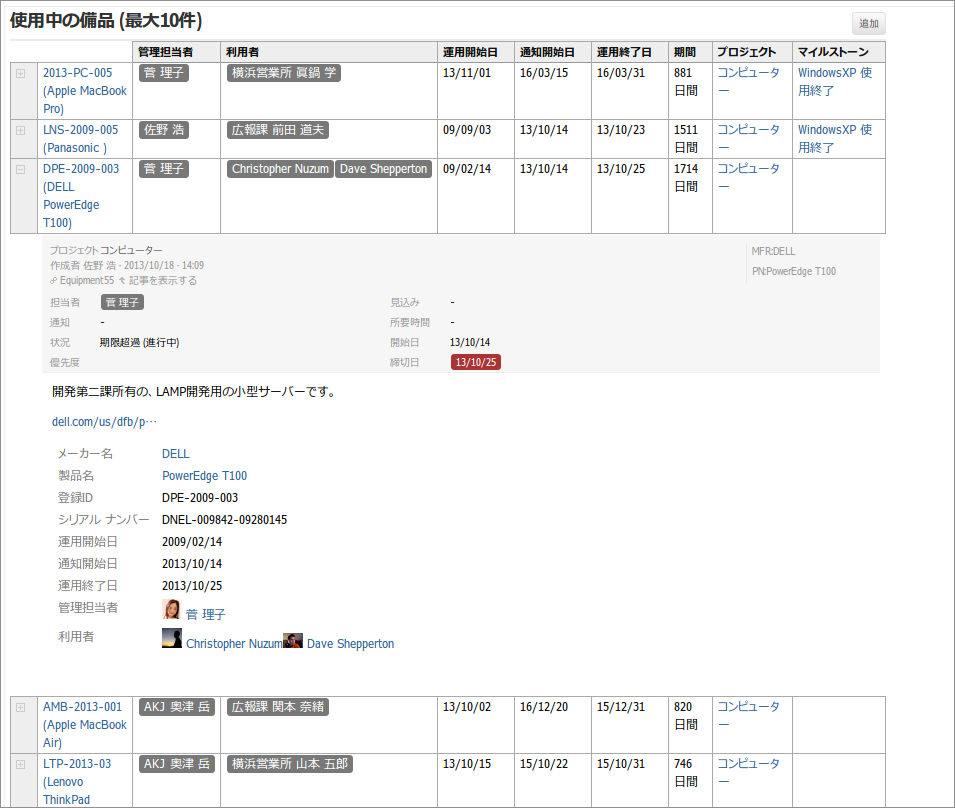Click the PN:PowerEdge T100 text
Image resolution: width=955 pixels, height=808 pixels.
pyautogui.click(x=794, y=272)
